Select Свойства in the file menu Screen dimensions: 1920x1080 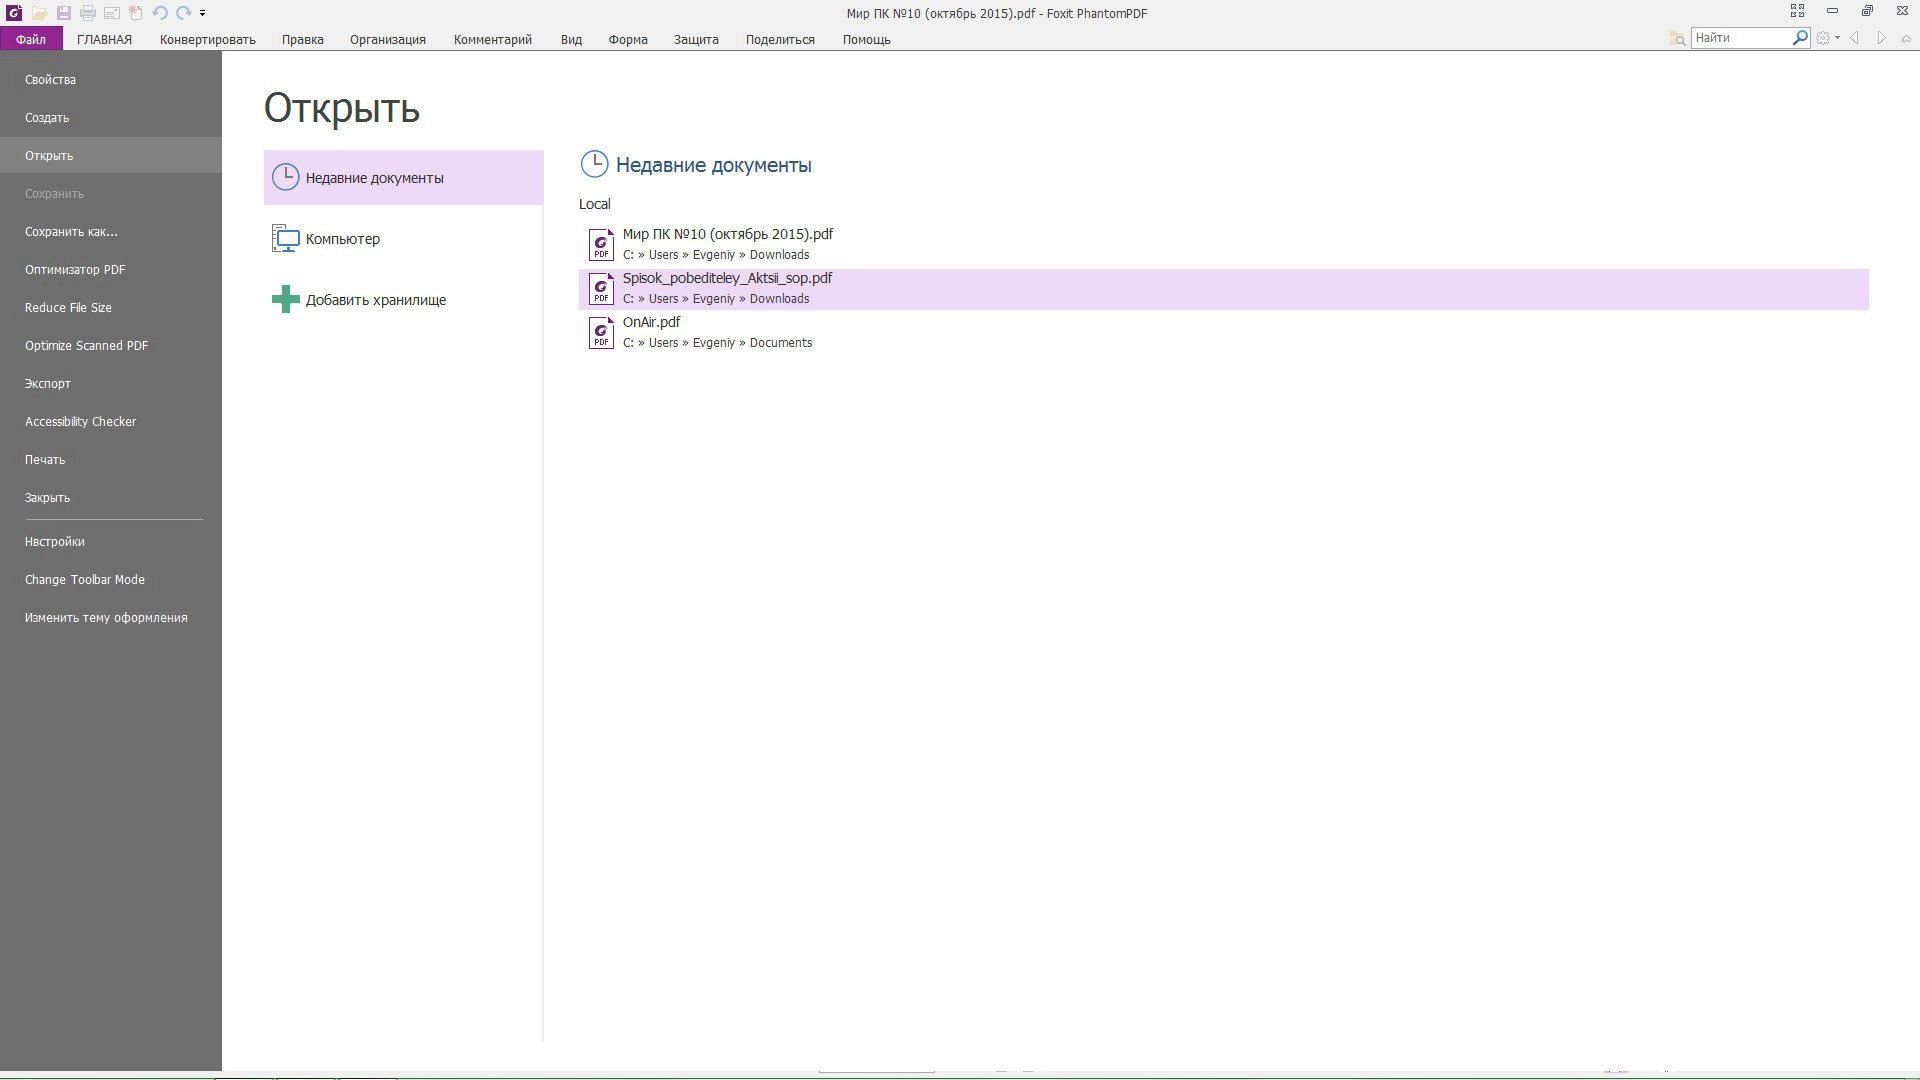coord(111,79)
